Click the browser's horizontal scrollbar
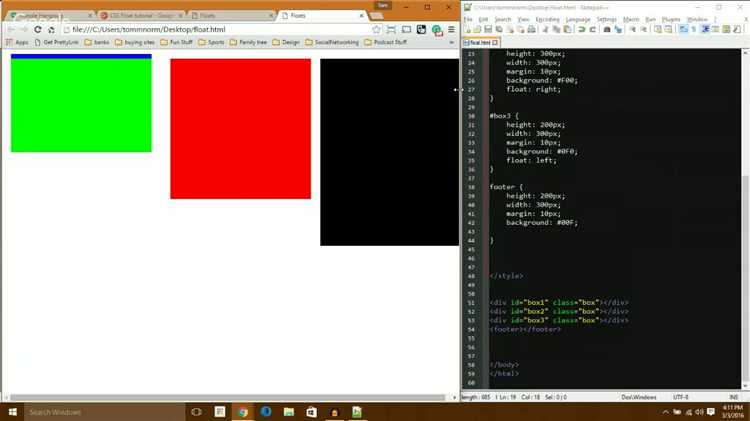Viewport: 750px width, 421px height. point(228,398)
